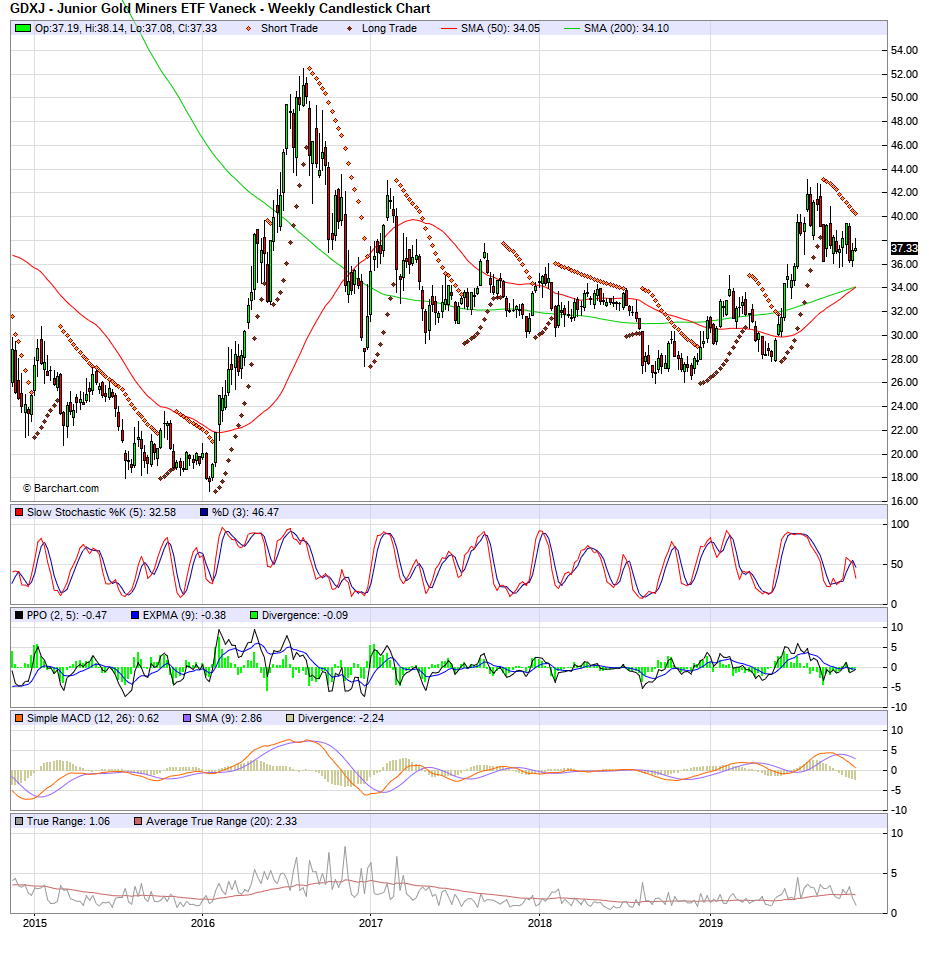Click the 2018 x-axis label

pos(540,923)
